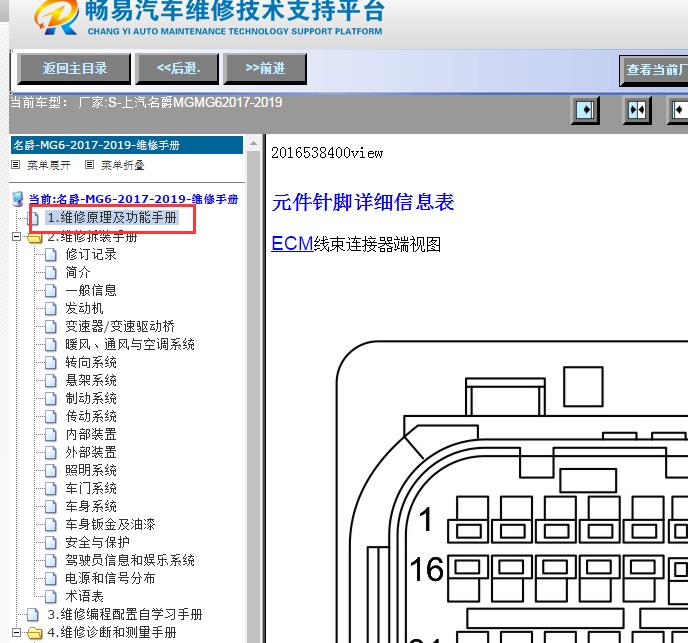
Task: Open the 传动系统 section
Action: 91,416
